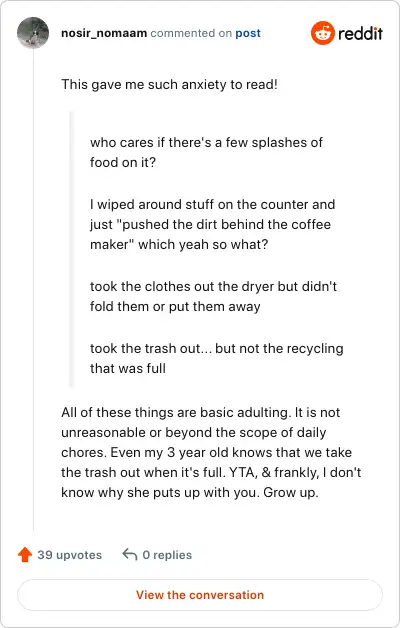Click the Reddit Snoo logo icon
This screenshot has height=628, width=400.
[323, 33]
